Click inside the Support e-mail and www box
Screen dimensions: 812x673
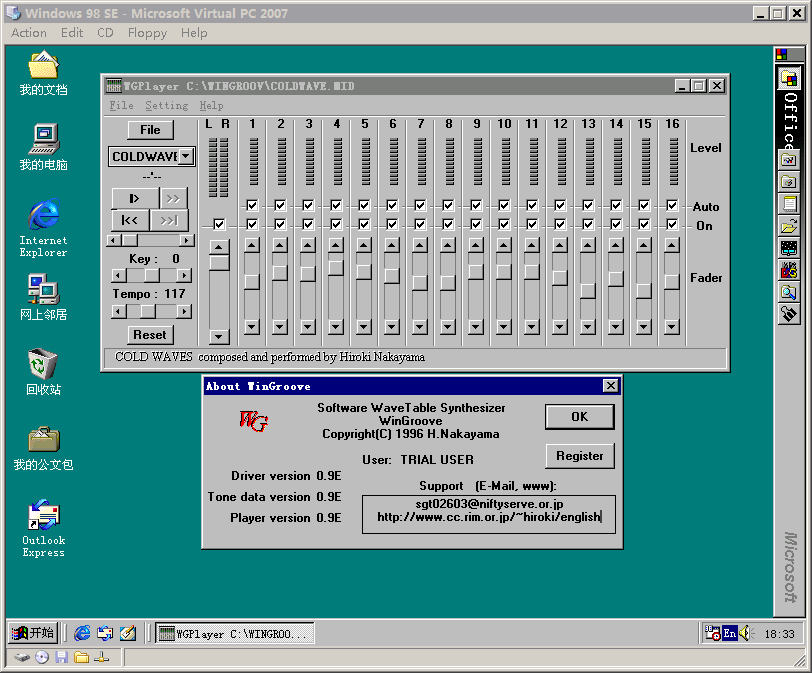point(489,515)
